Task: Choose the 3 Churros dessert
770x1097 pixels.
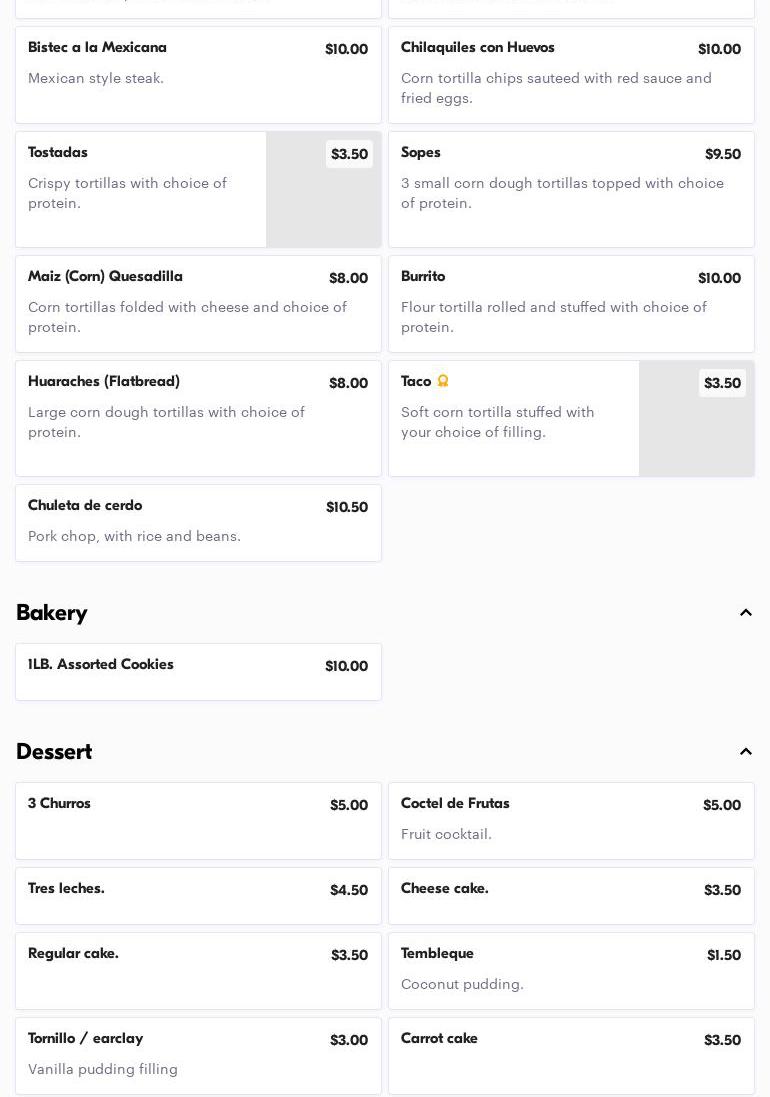Action: tap(198, 820)
